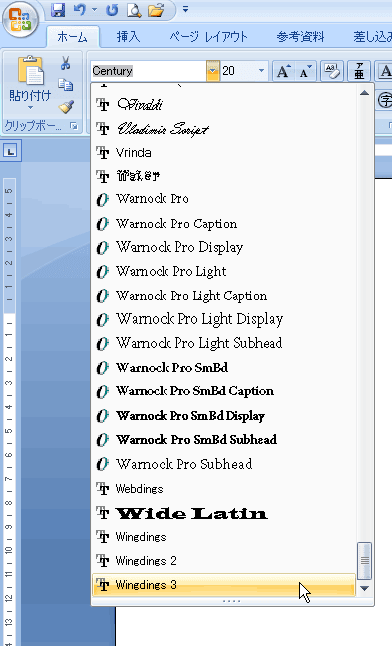
Task: Choose Warnock Pro SmBd Subhead
Action: pyautogui.click(x=224, y=440)
